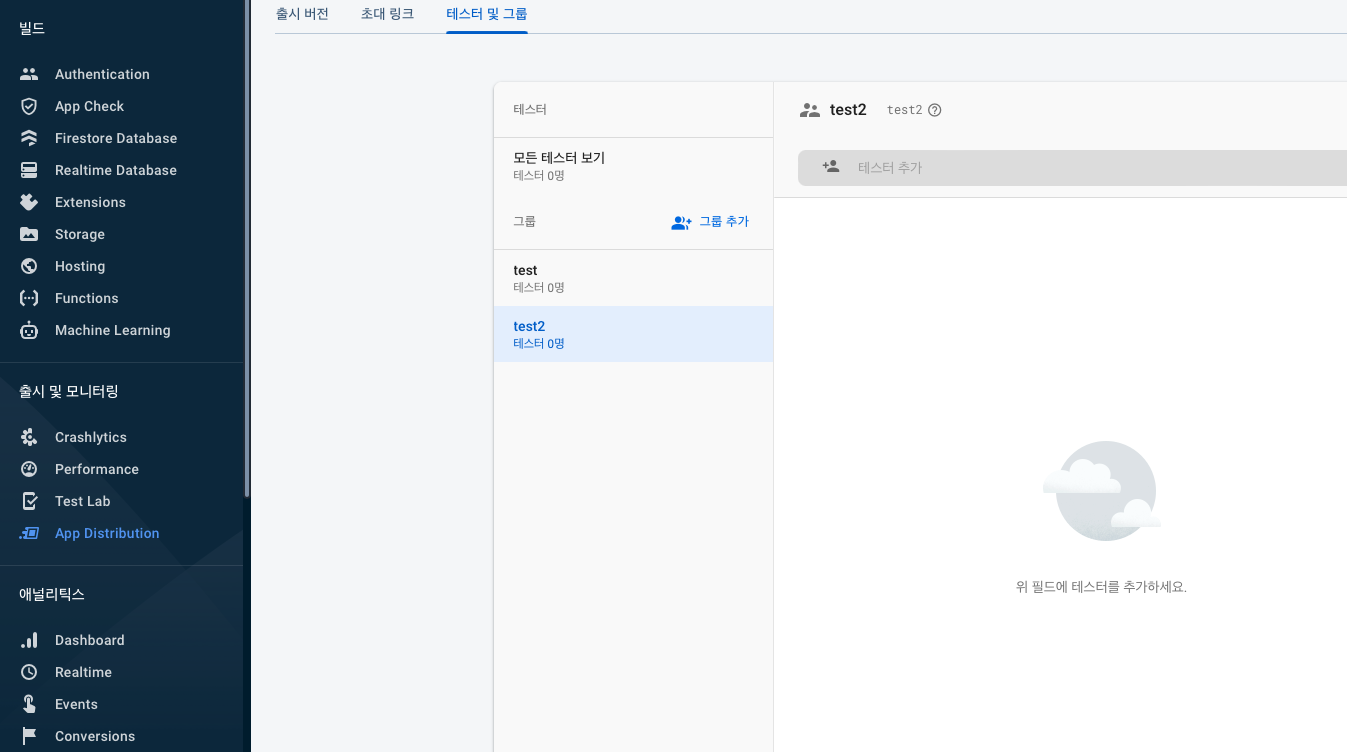This screenshot has width=1347, height=752.
Task: Click the test2 group title heading
Action: coord(848,110)
